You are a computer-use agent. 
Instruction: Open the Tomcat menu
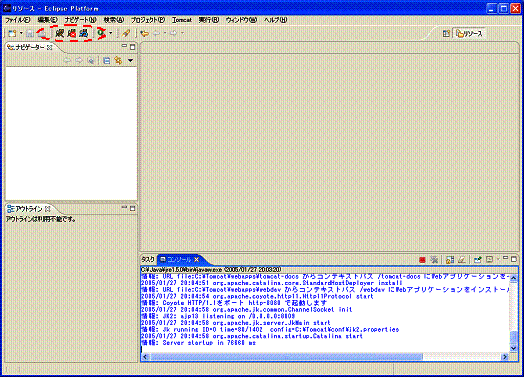[181, 20]
